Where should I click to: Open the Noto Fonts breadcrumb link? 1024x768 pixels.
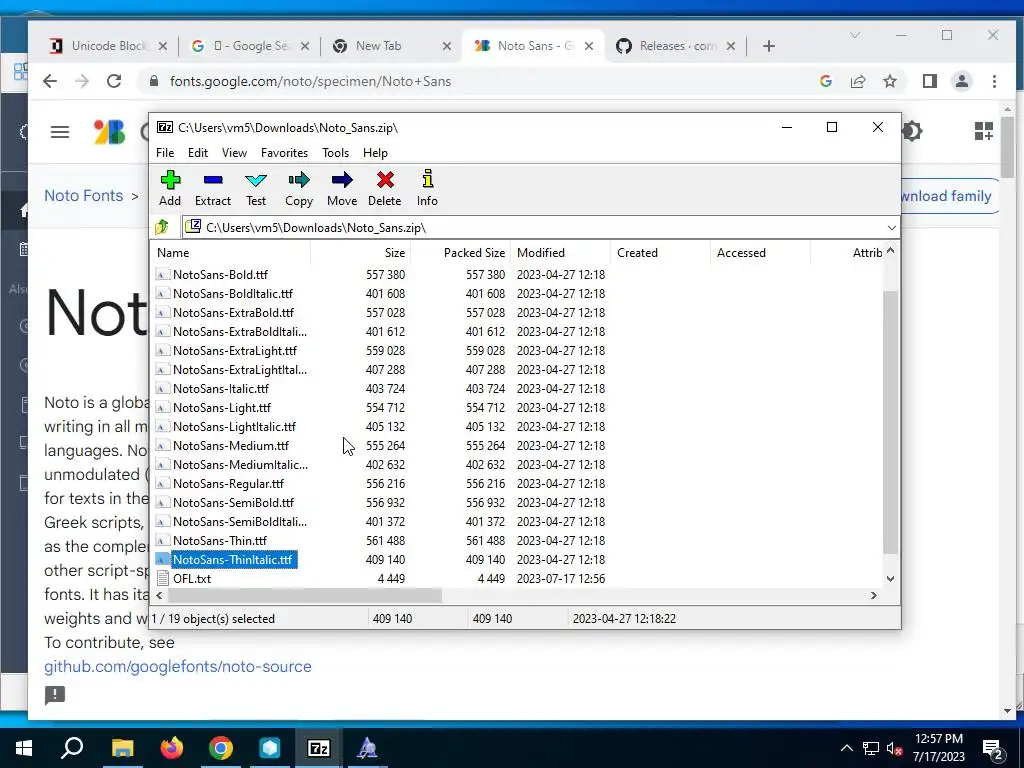pyautogui.click(x=84, y=195)
